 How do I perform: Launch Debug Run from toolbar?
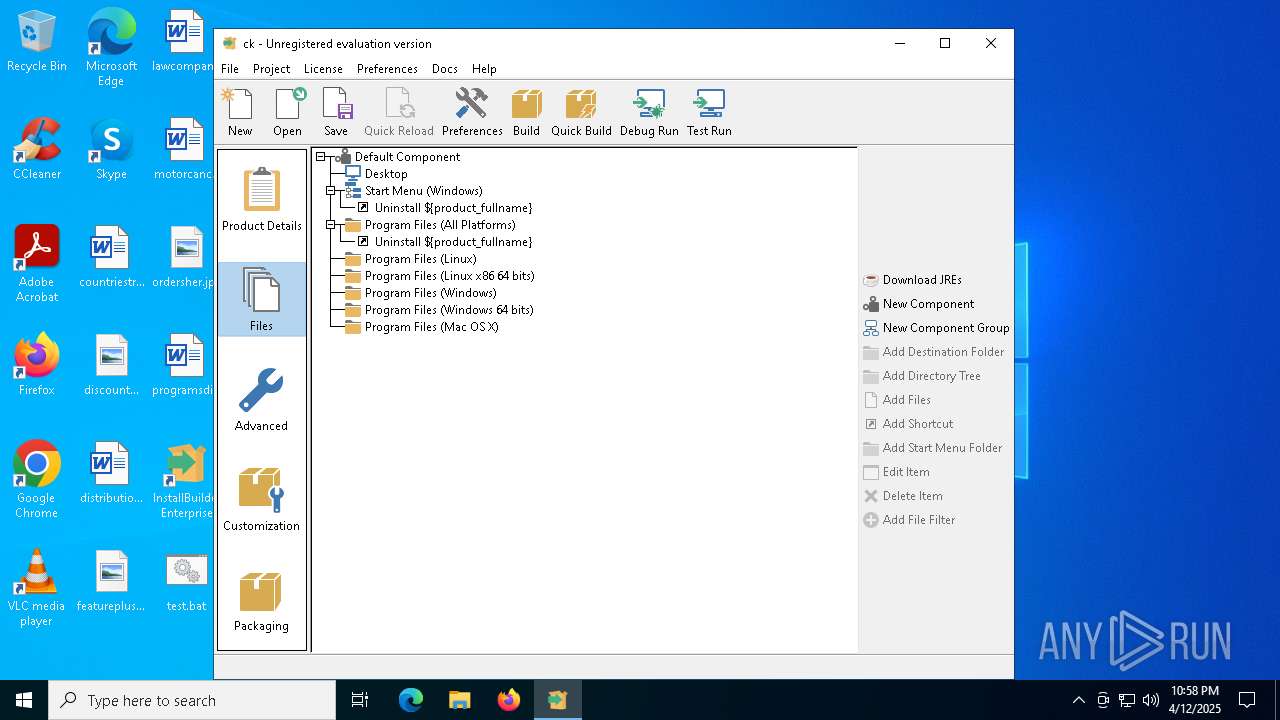(649, 112)
